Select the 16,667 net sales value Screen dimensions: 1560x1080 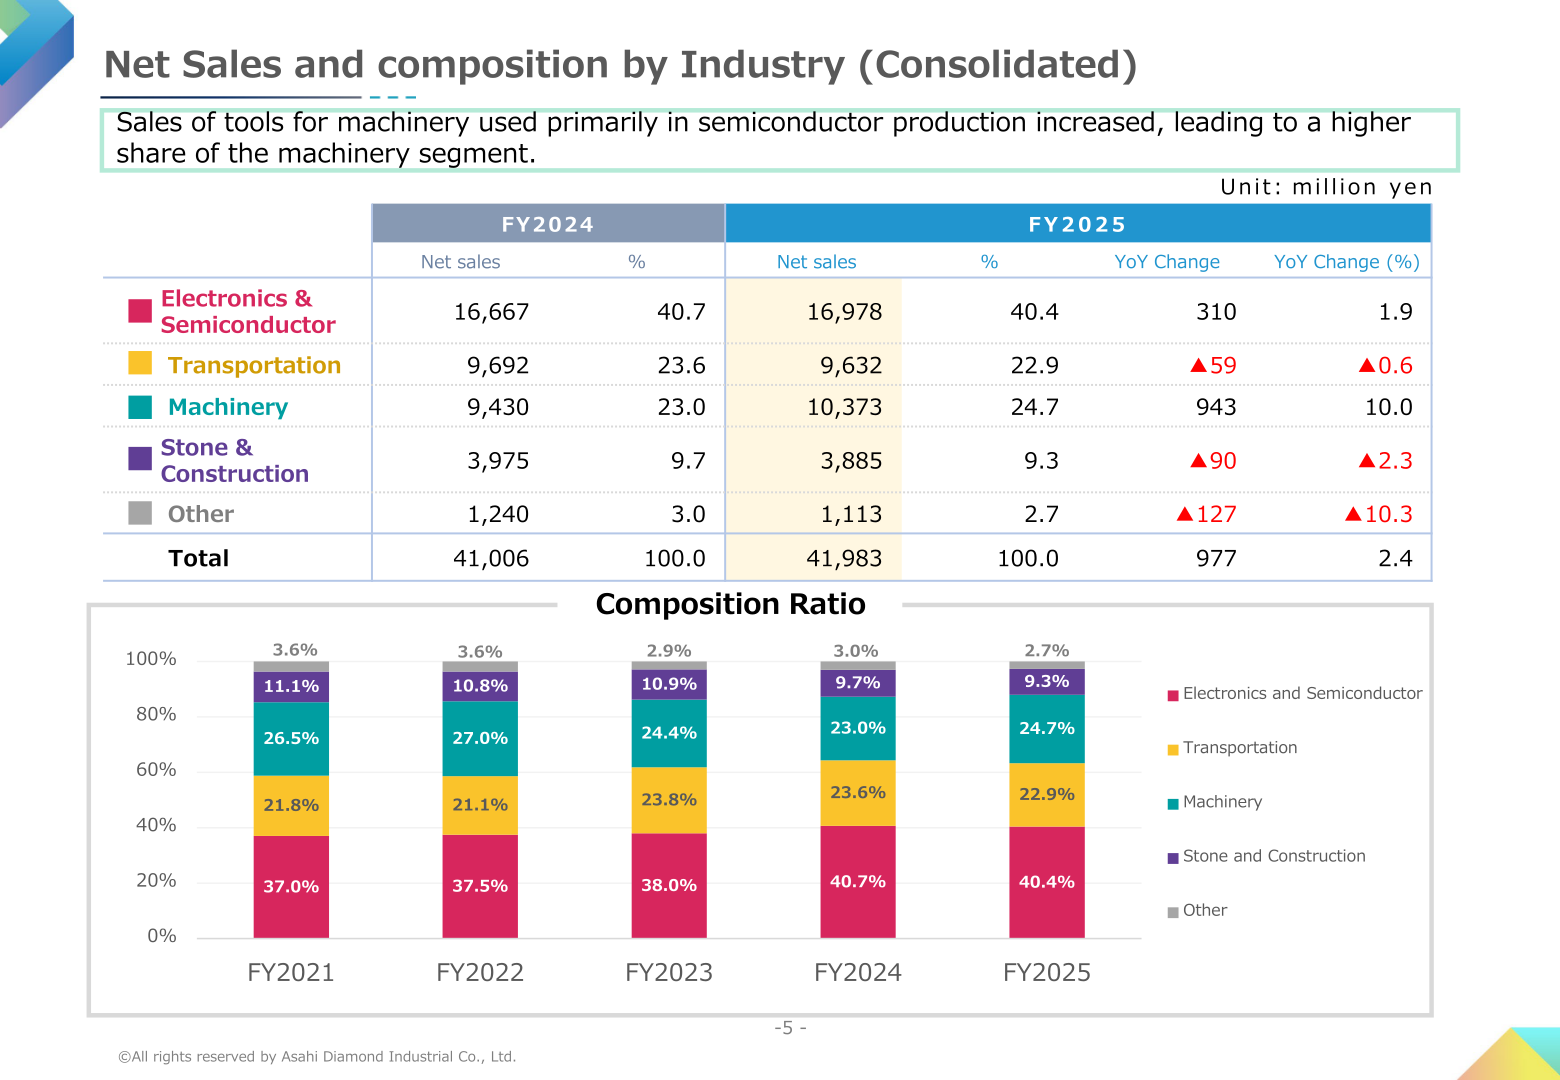(x=491, y=312)
